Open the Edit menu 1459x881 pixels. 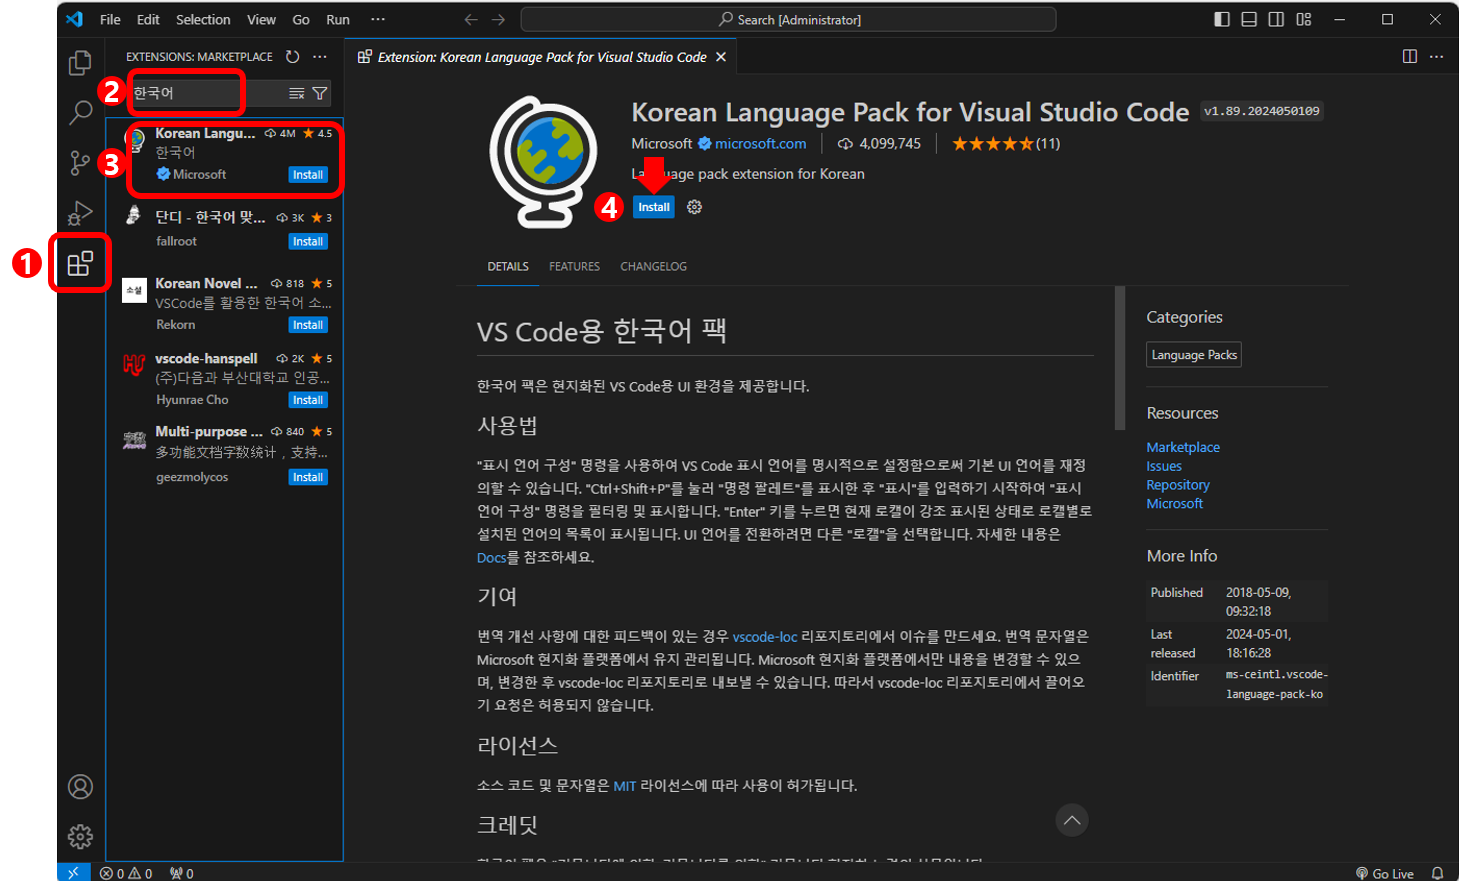[148, 19]
